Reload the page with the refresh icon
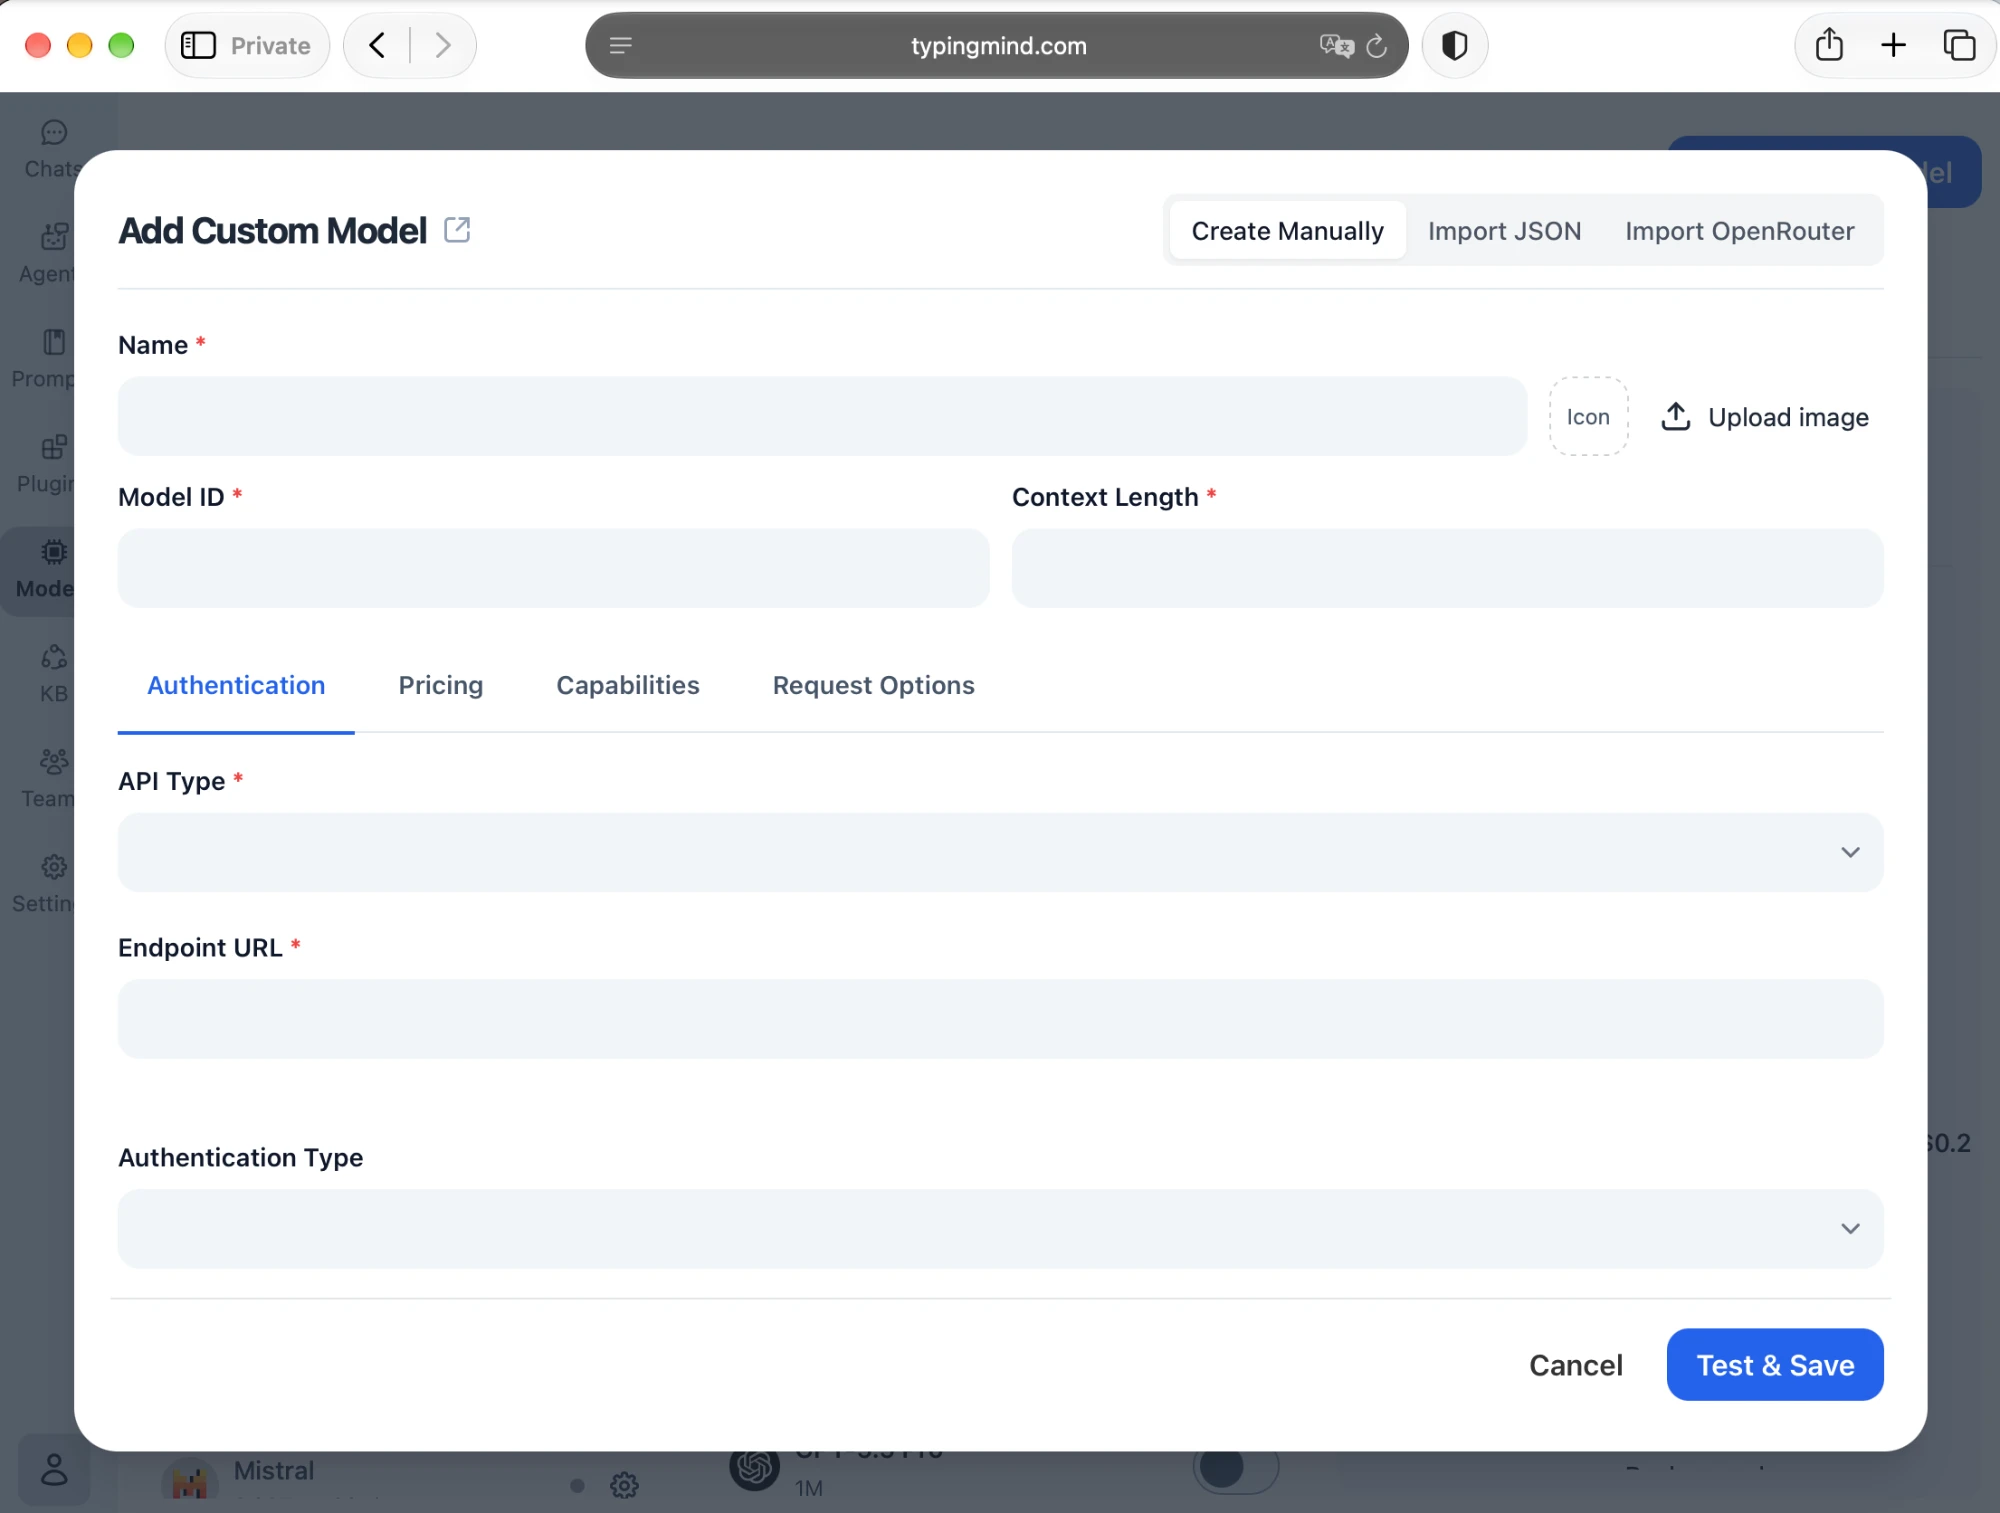 [x=1377, y=45]
